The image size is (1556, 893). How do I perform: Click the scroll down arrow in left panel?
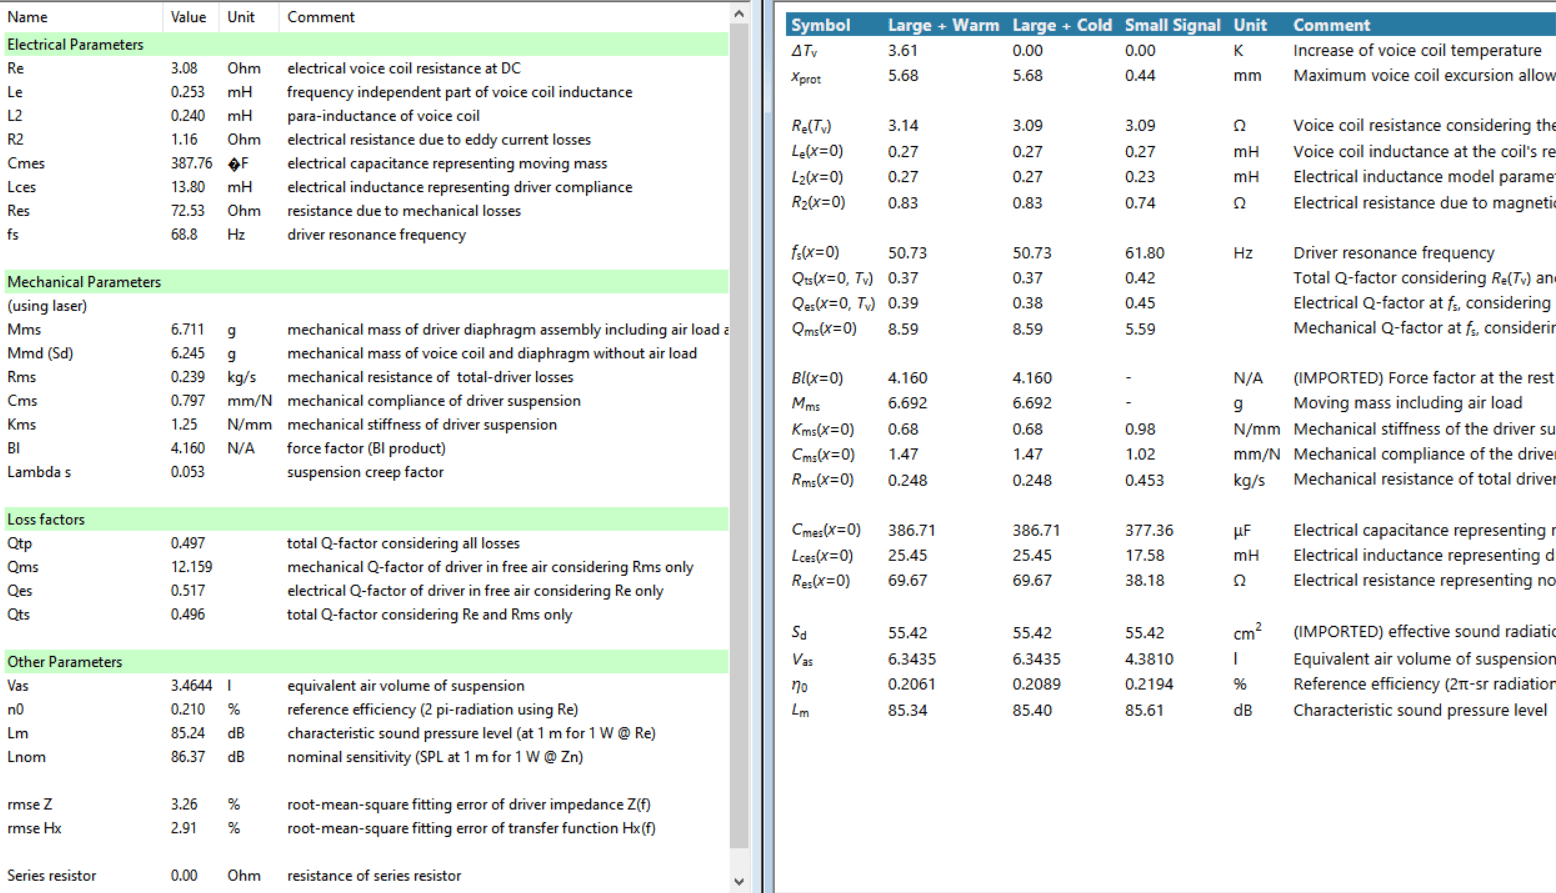[x=739, y=881]
